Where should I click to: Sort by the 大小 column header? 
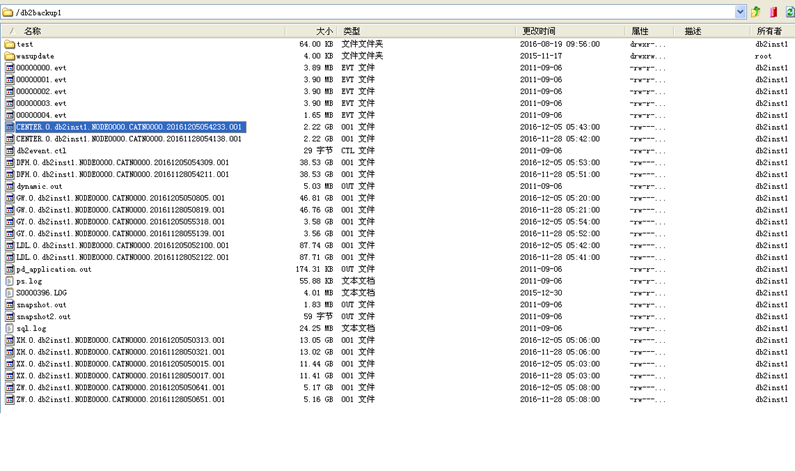(324, 31)
